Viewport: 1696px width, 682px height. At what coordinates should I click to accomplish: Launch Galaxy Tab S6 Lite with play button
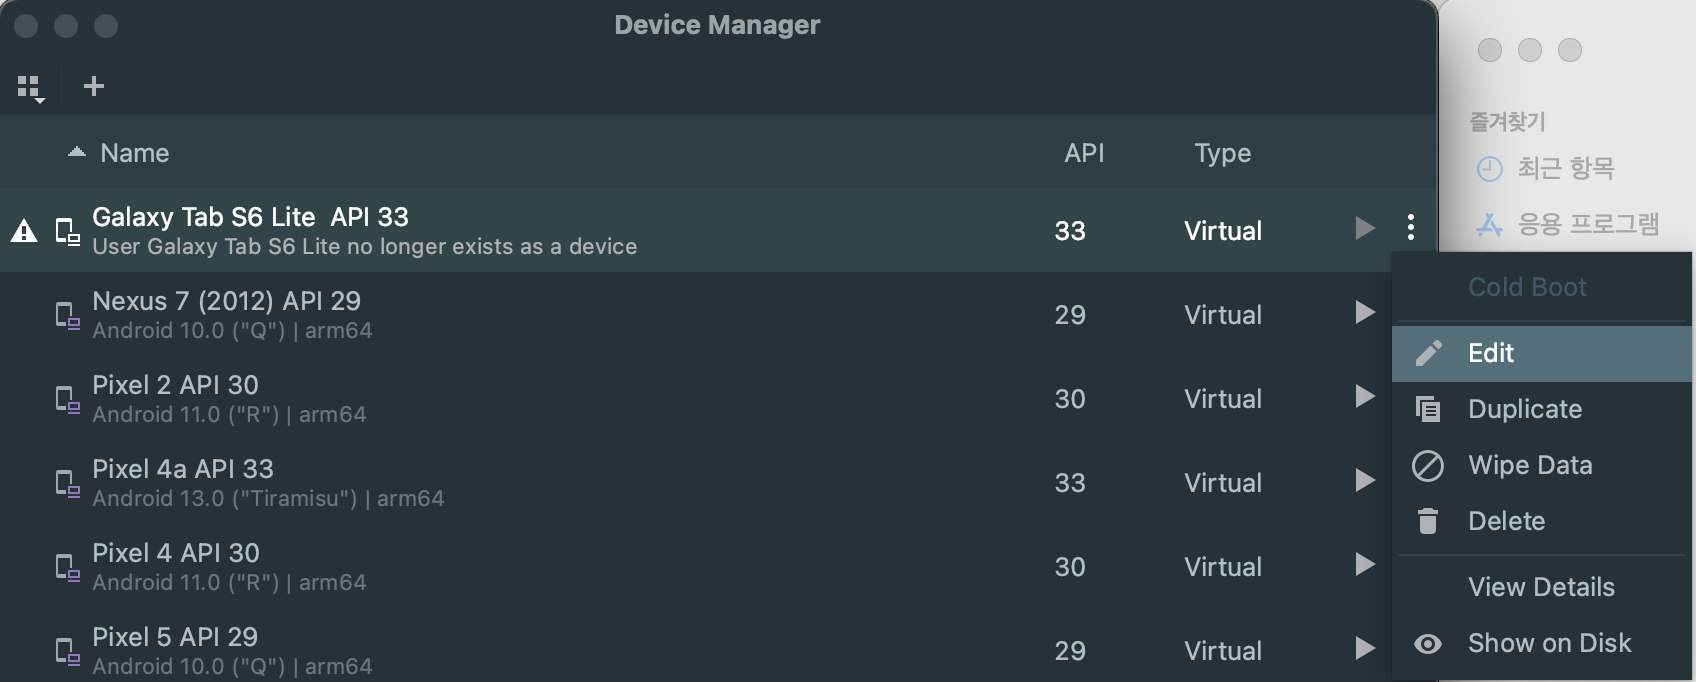click(x=1365, y=229)
